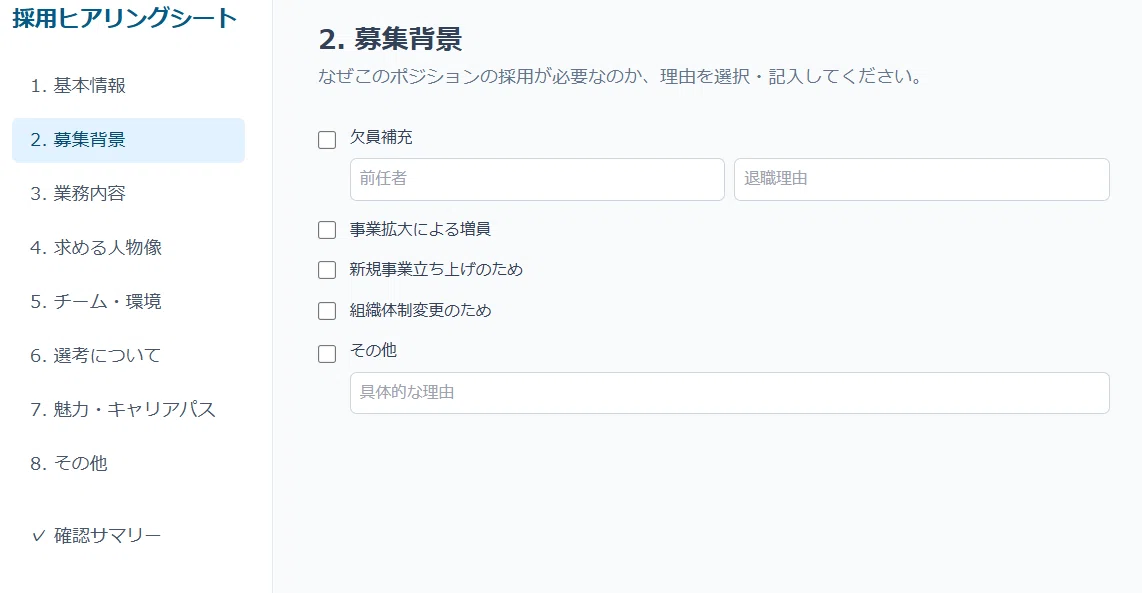The height and width of the screenshot is (593, 1142).
Task: Click the 具体的な理由 text box
Action: [730, 393]
